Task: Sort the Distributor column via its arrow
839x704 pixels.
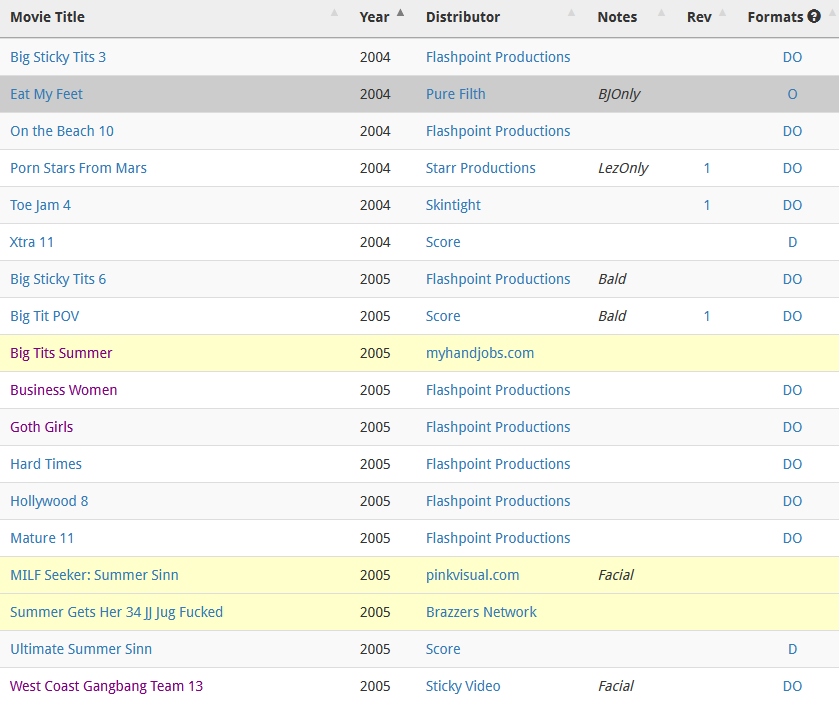Action: click(x=571, y=13)
